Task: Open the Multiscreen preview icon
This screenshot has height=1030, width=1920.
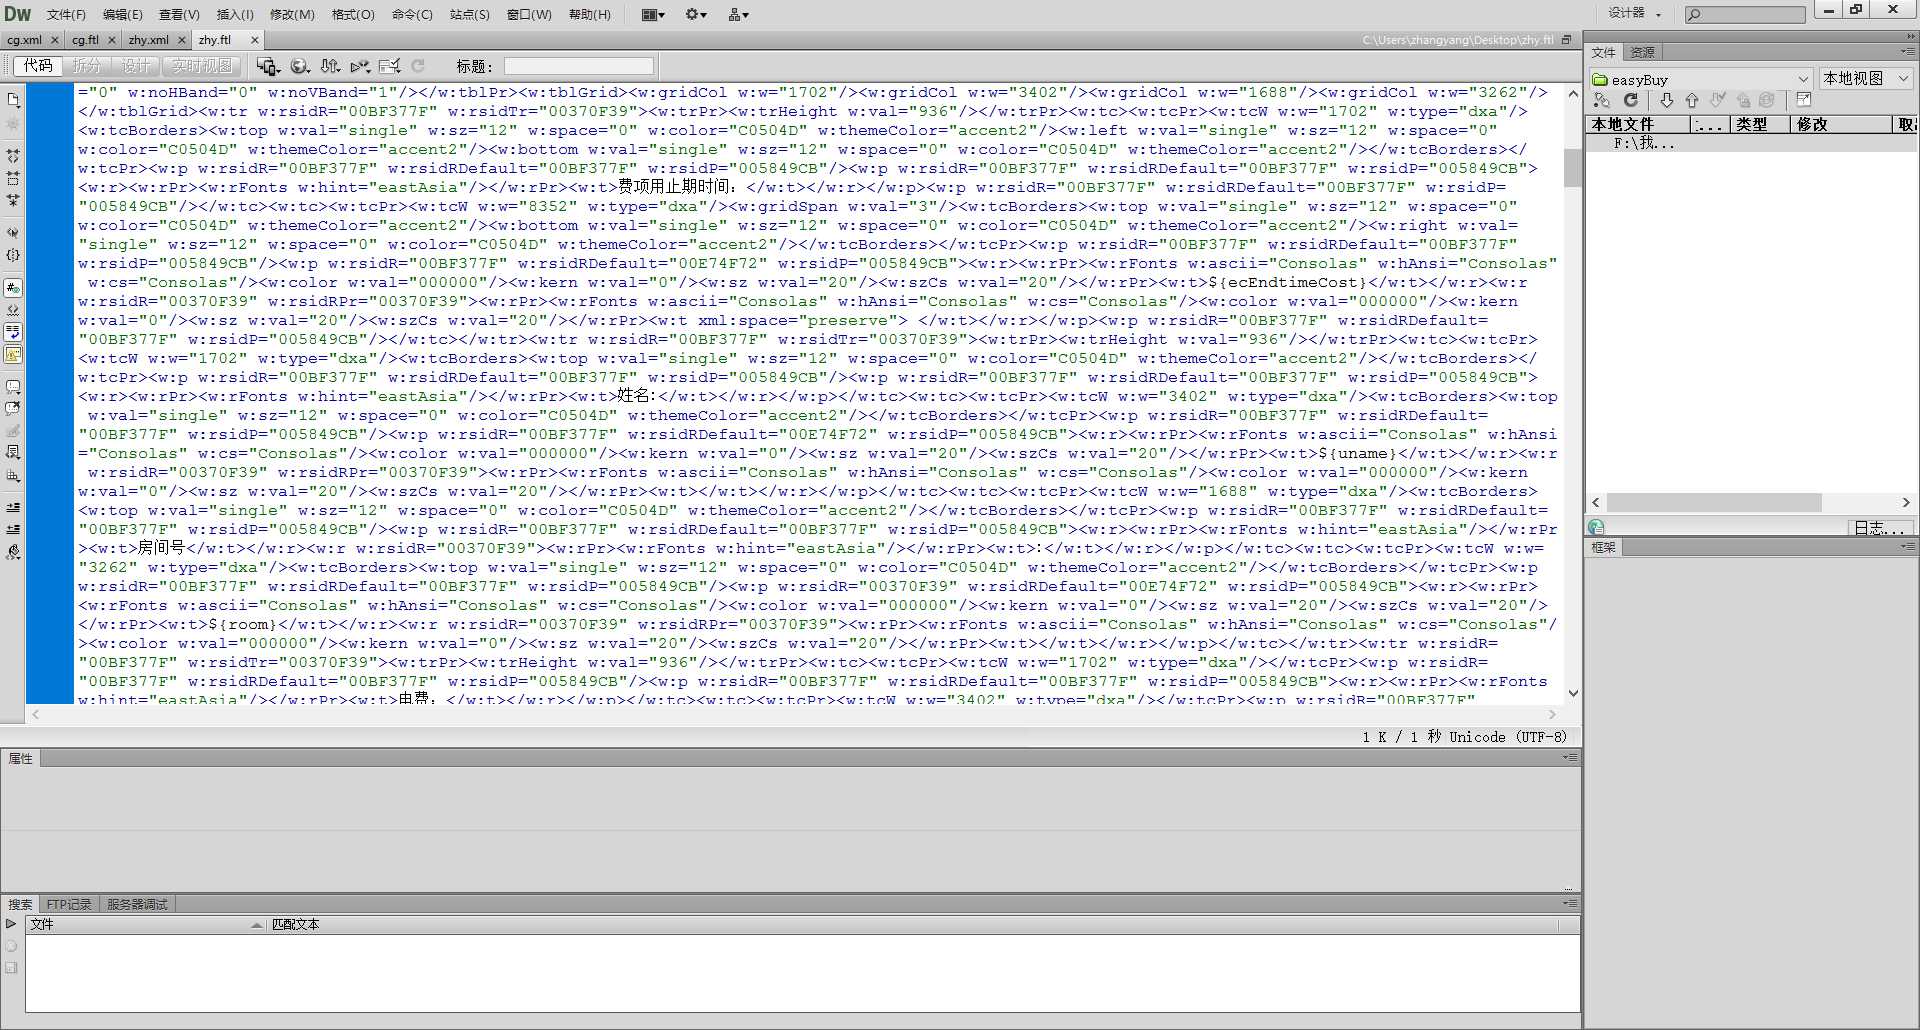Action: (x=268, y=66)
